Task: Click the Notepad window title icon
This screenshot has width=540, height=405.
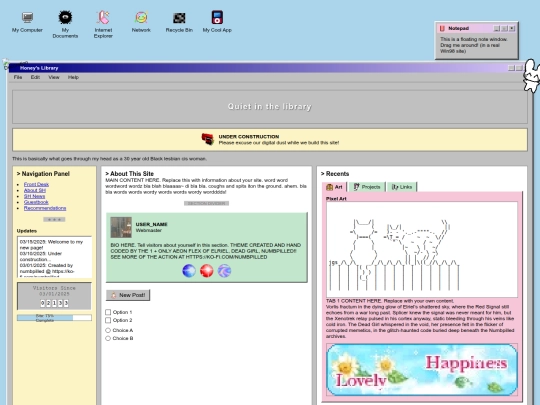Action: pyautogui.click(x=442, y=28)
